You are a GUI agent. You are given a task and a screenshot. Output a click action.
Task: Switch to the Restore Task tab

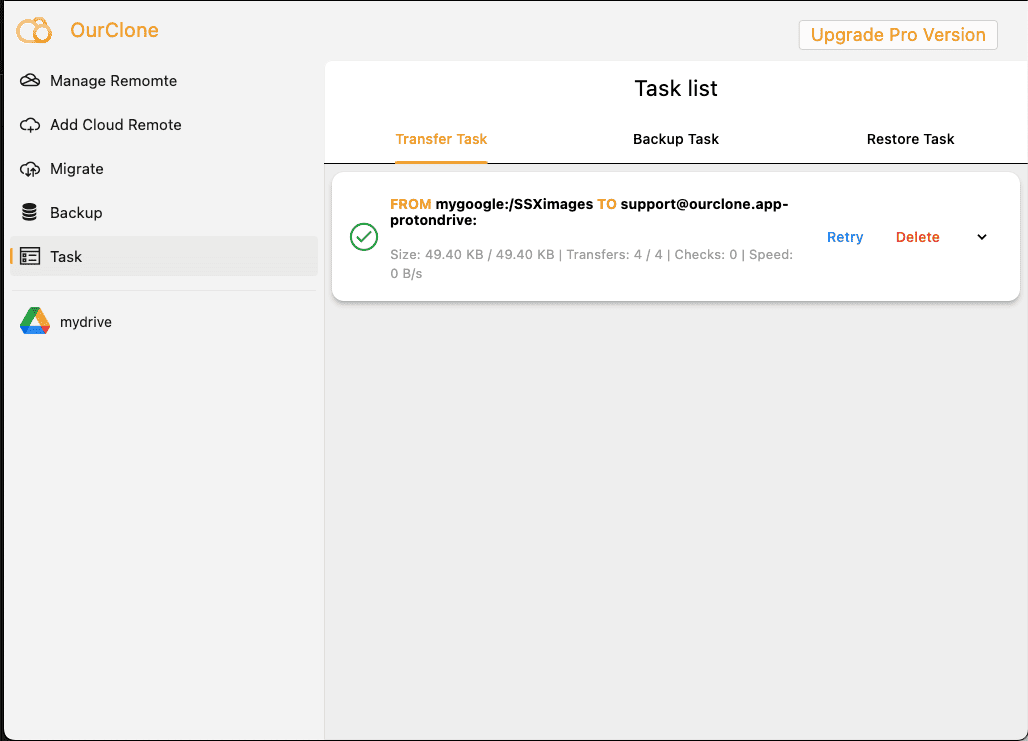(x=910, y=139)
